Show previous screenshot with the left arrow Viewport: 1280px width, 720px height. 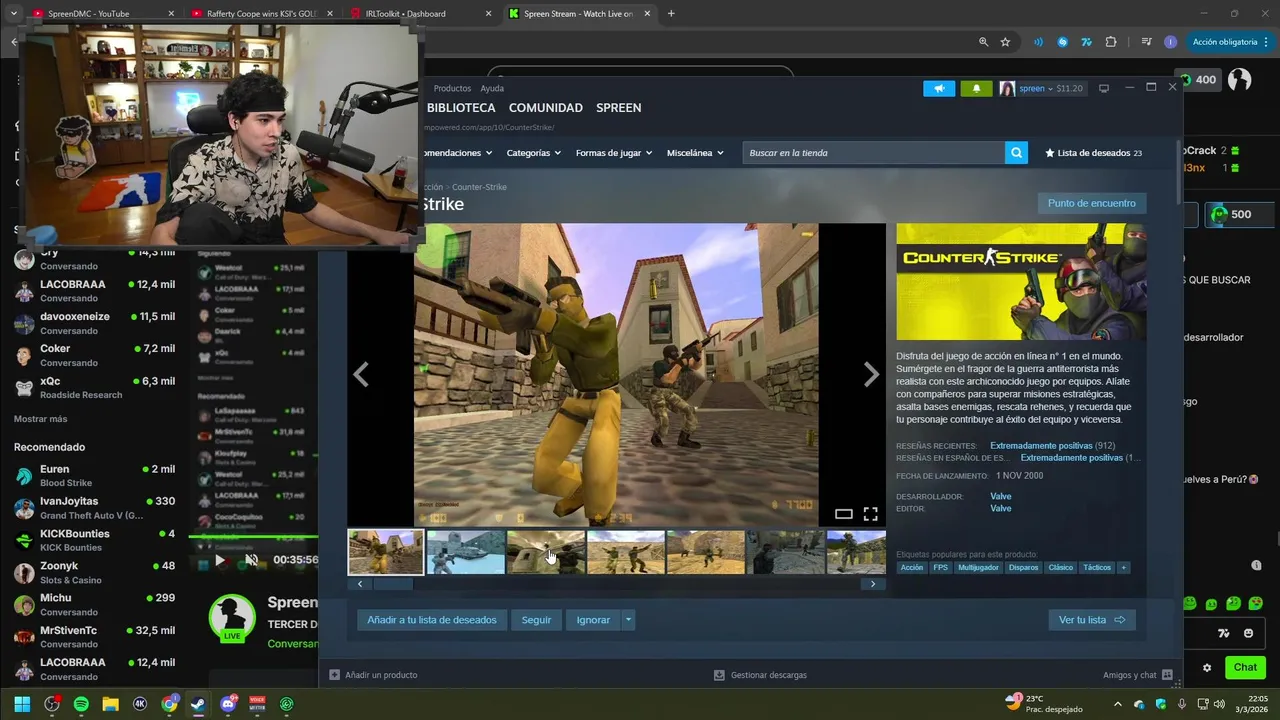click(x=361, y=374)
